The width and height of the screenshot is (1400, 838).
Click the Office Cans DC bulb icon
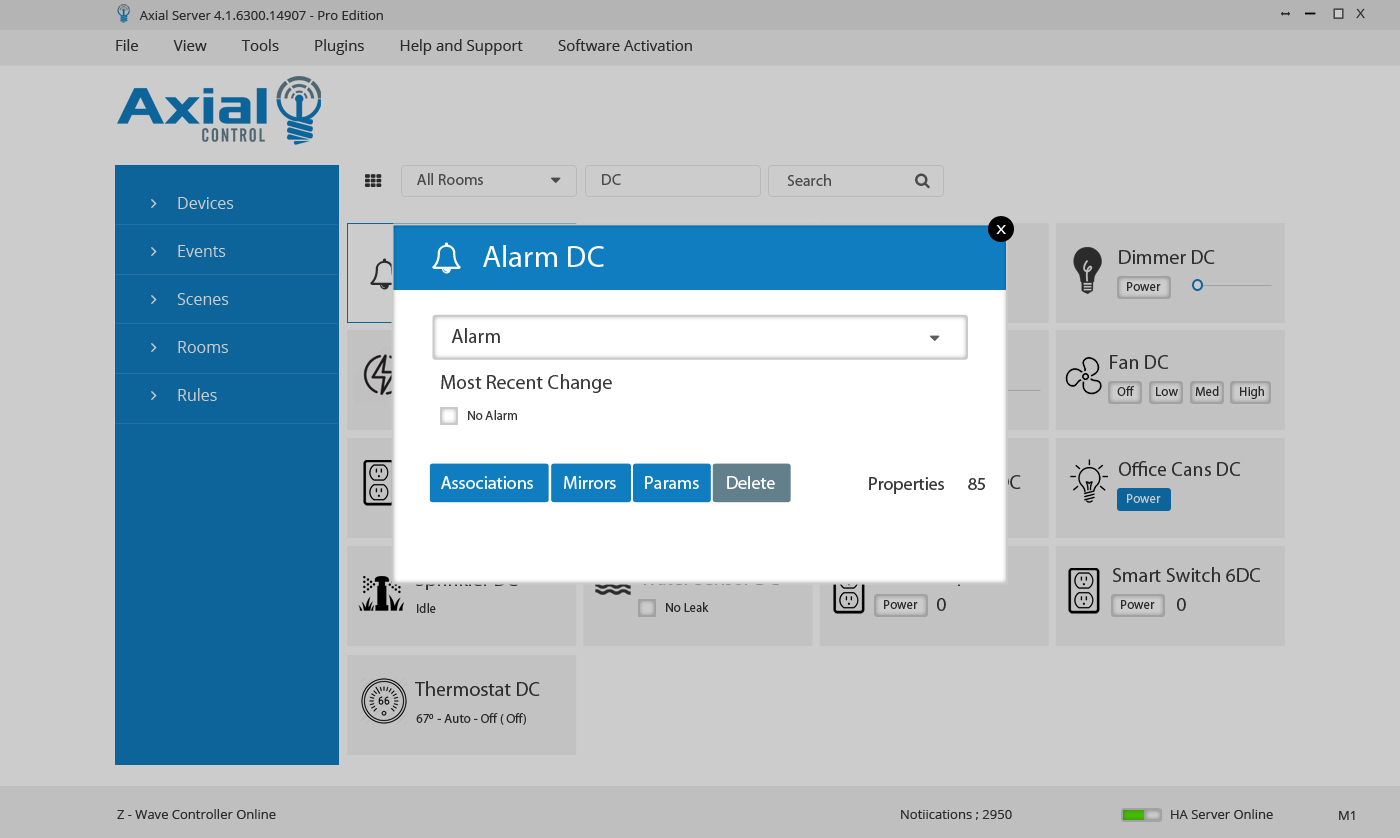pos(1088,482)
